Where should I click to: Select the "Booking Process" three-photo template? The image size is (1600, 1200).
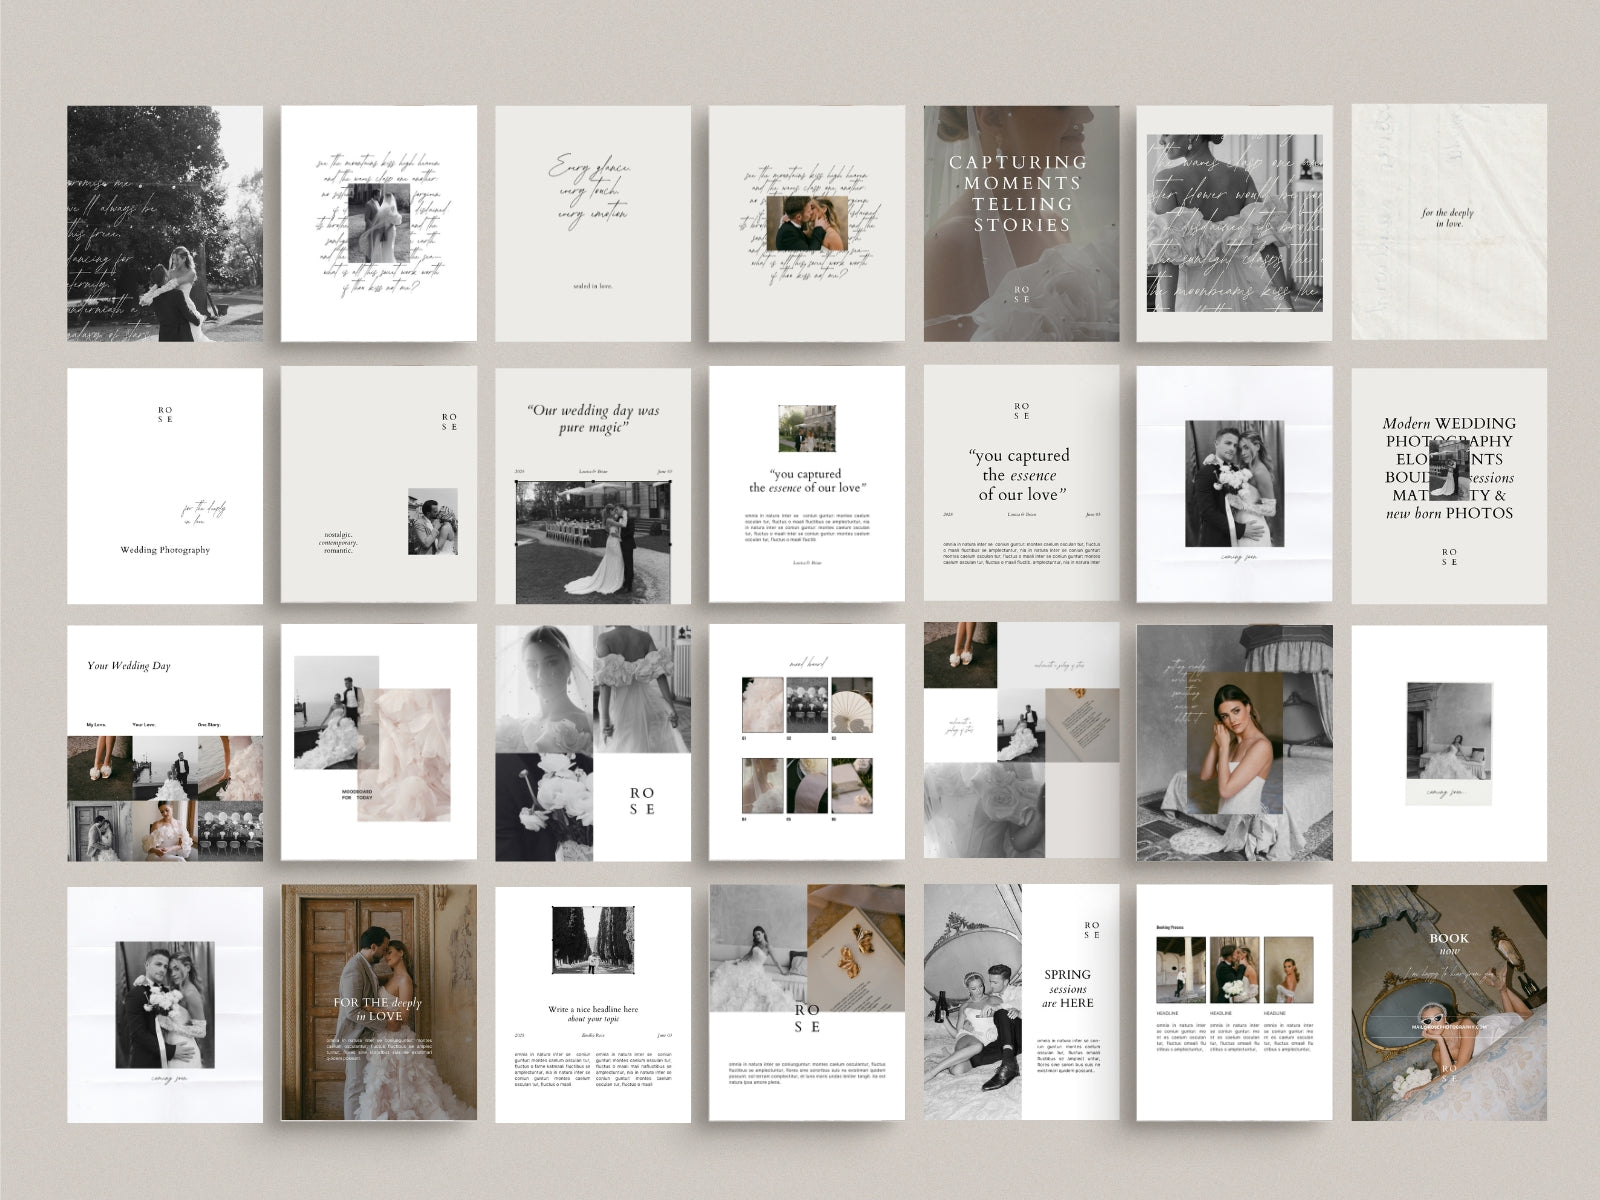1235,1003
